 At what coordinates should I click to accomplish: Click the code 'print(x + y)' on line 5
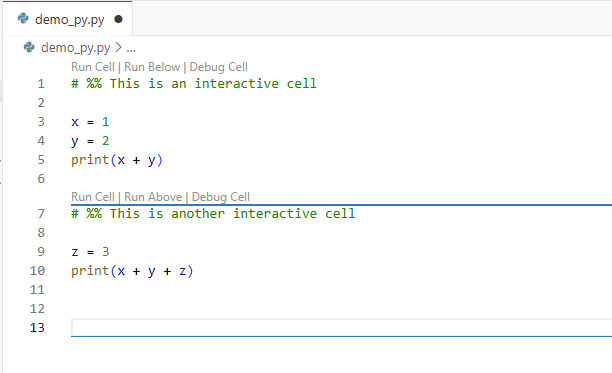click(x=117, y=160)
